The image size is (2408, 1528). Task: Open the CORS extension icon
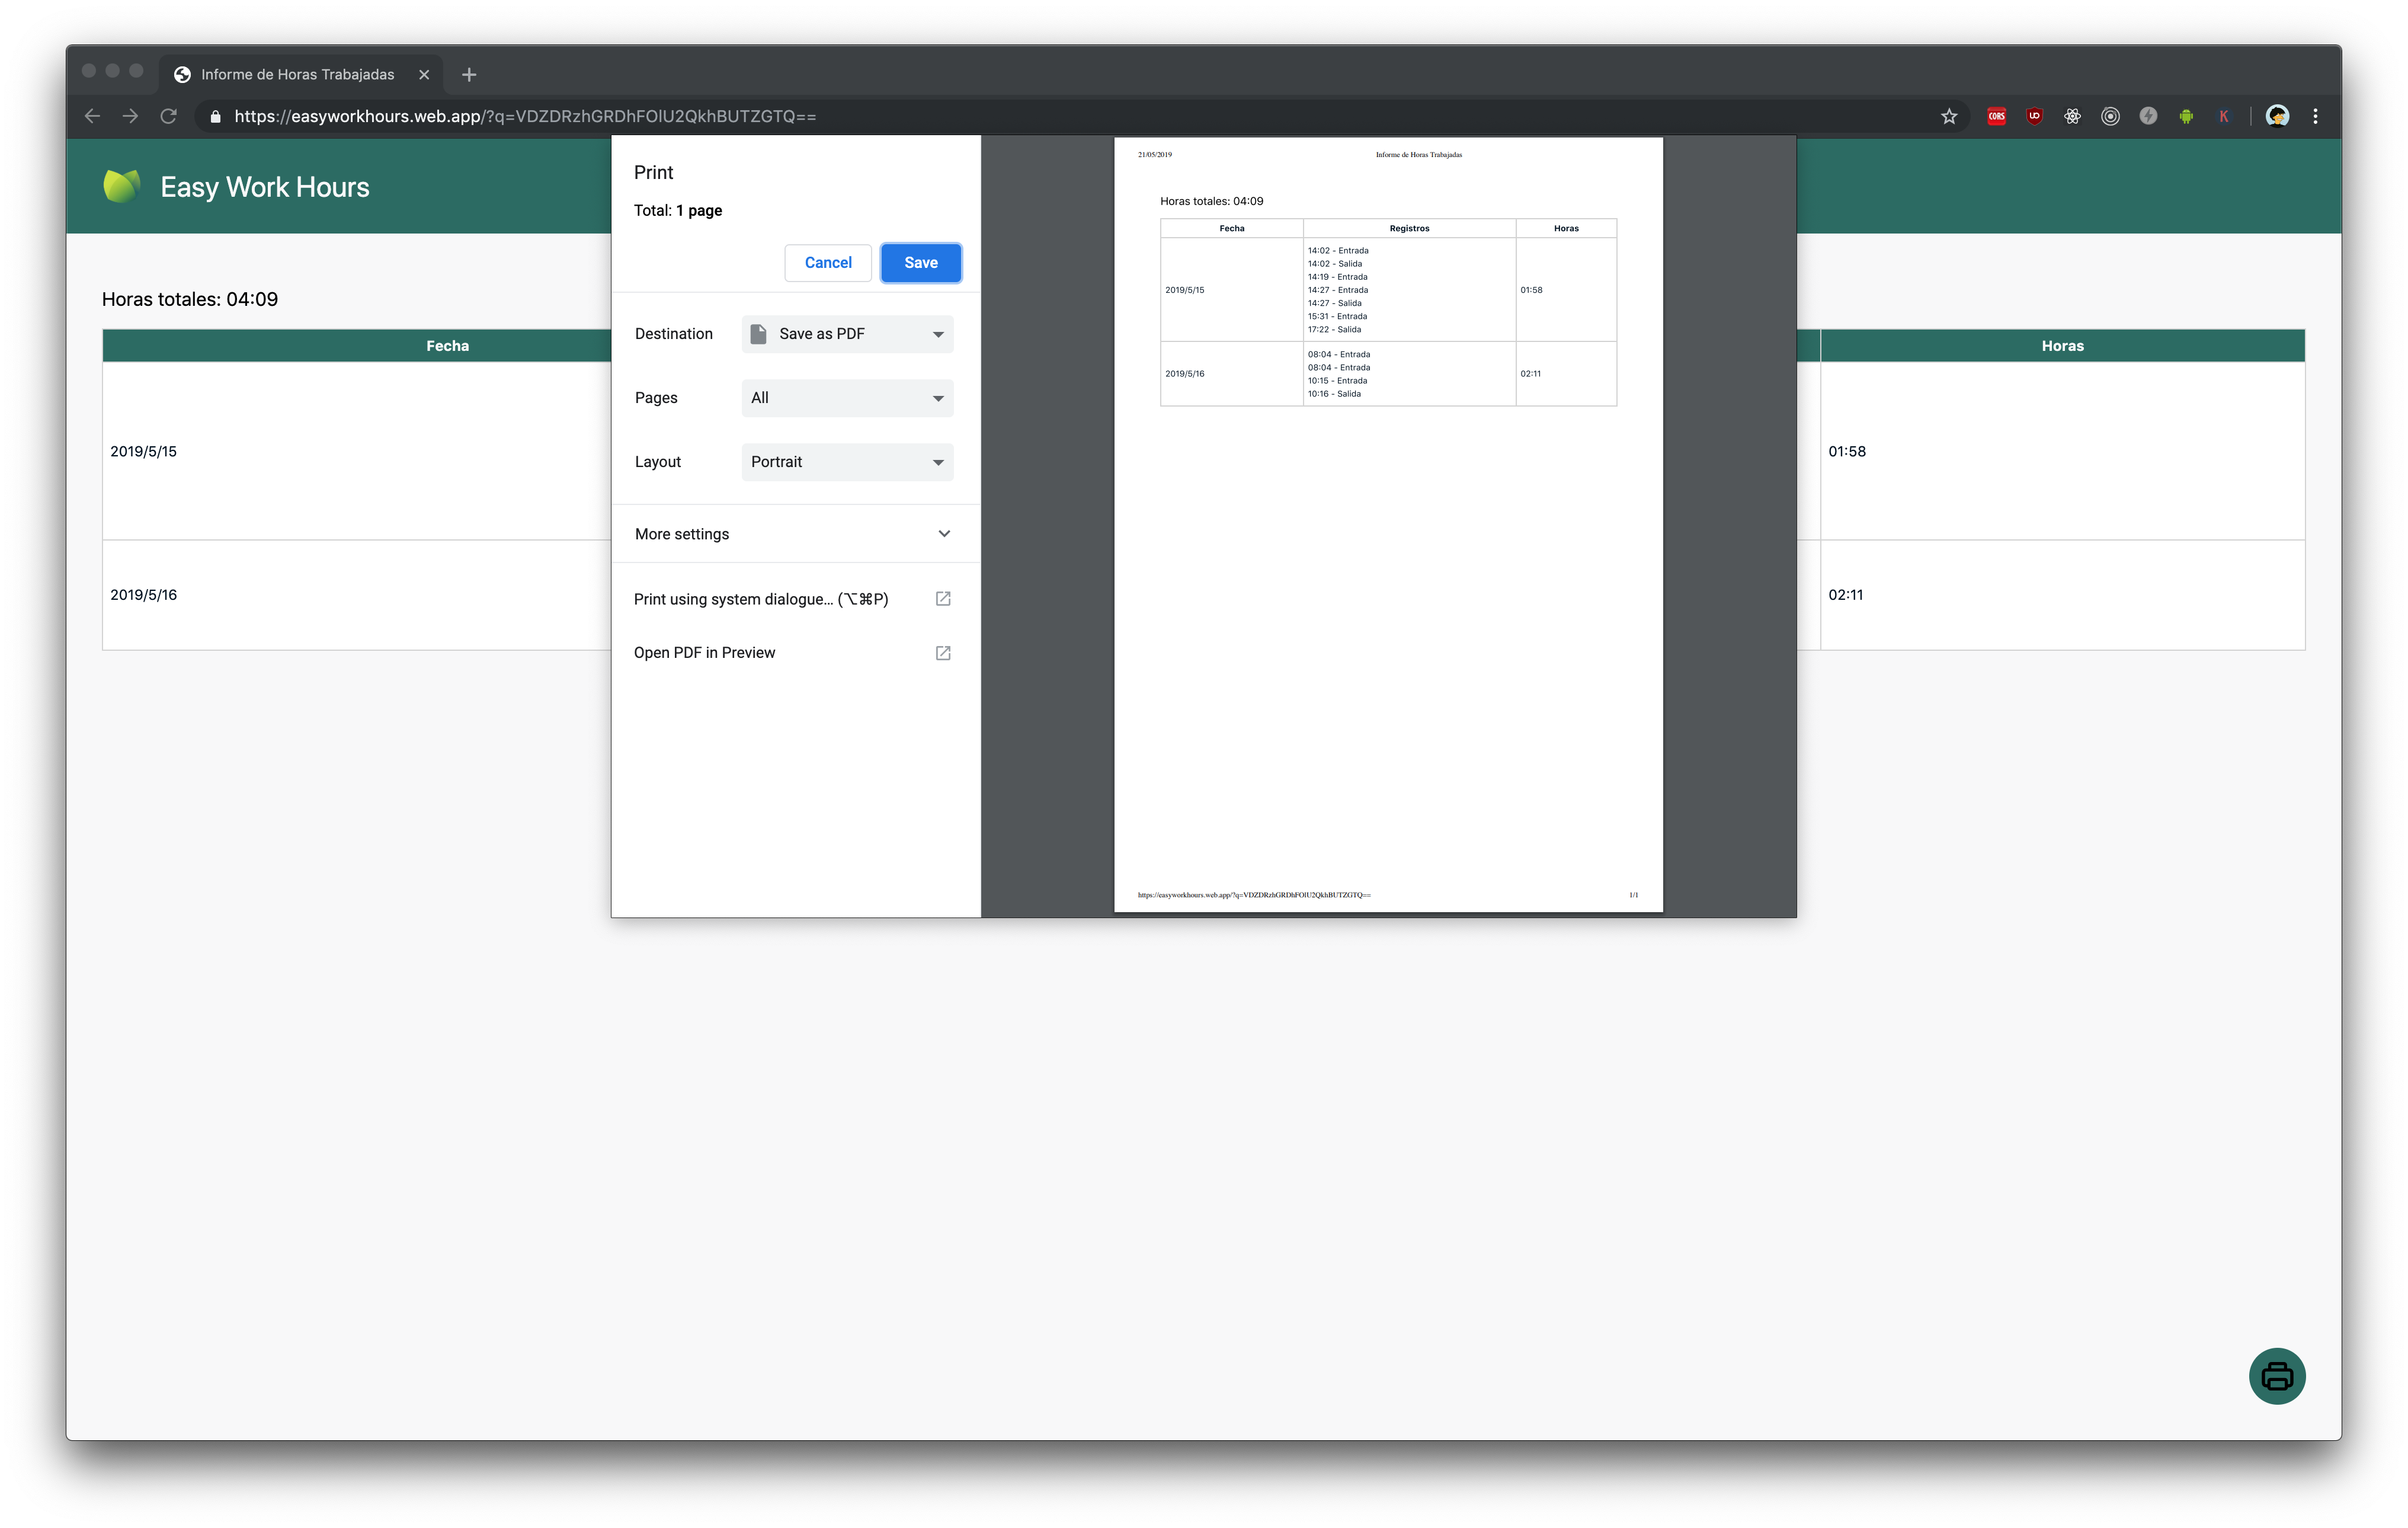pyautogui.click(x=1996, y=116)
